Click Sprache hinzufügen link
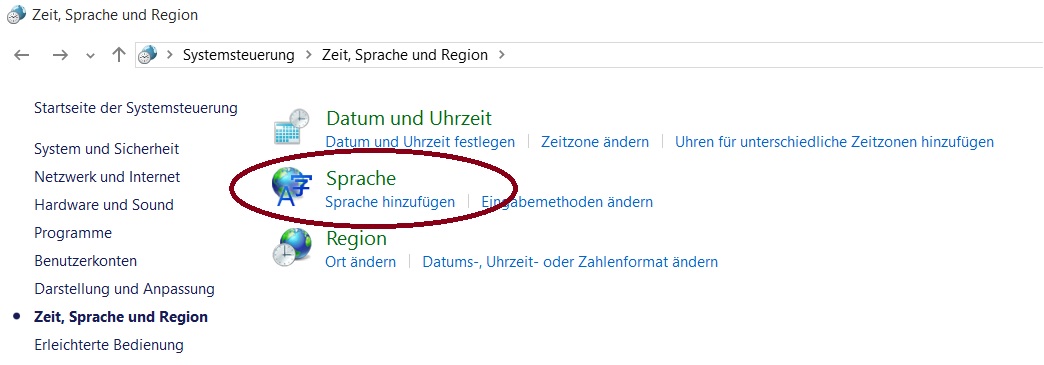Image resolution: width=1044 pixels, height=365 pixels. tap(390, 202)
